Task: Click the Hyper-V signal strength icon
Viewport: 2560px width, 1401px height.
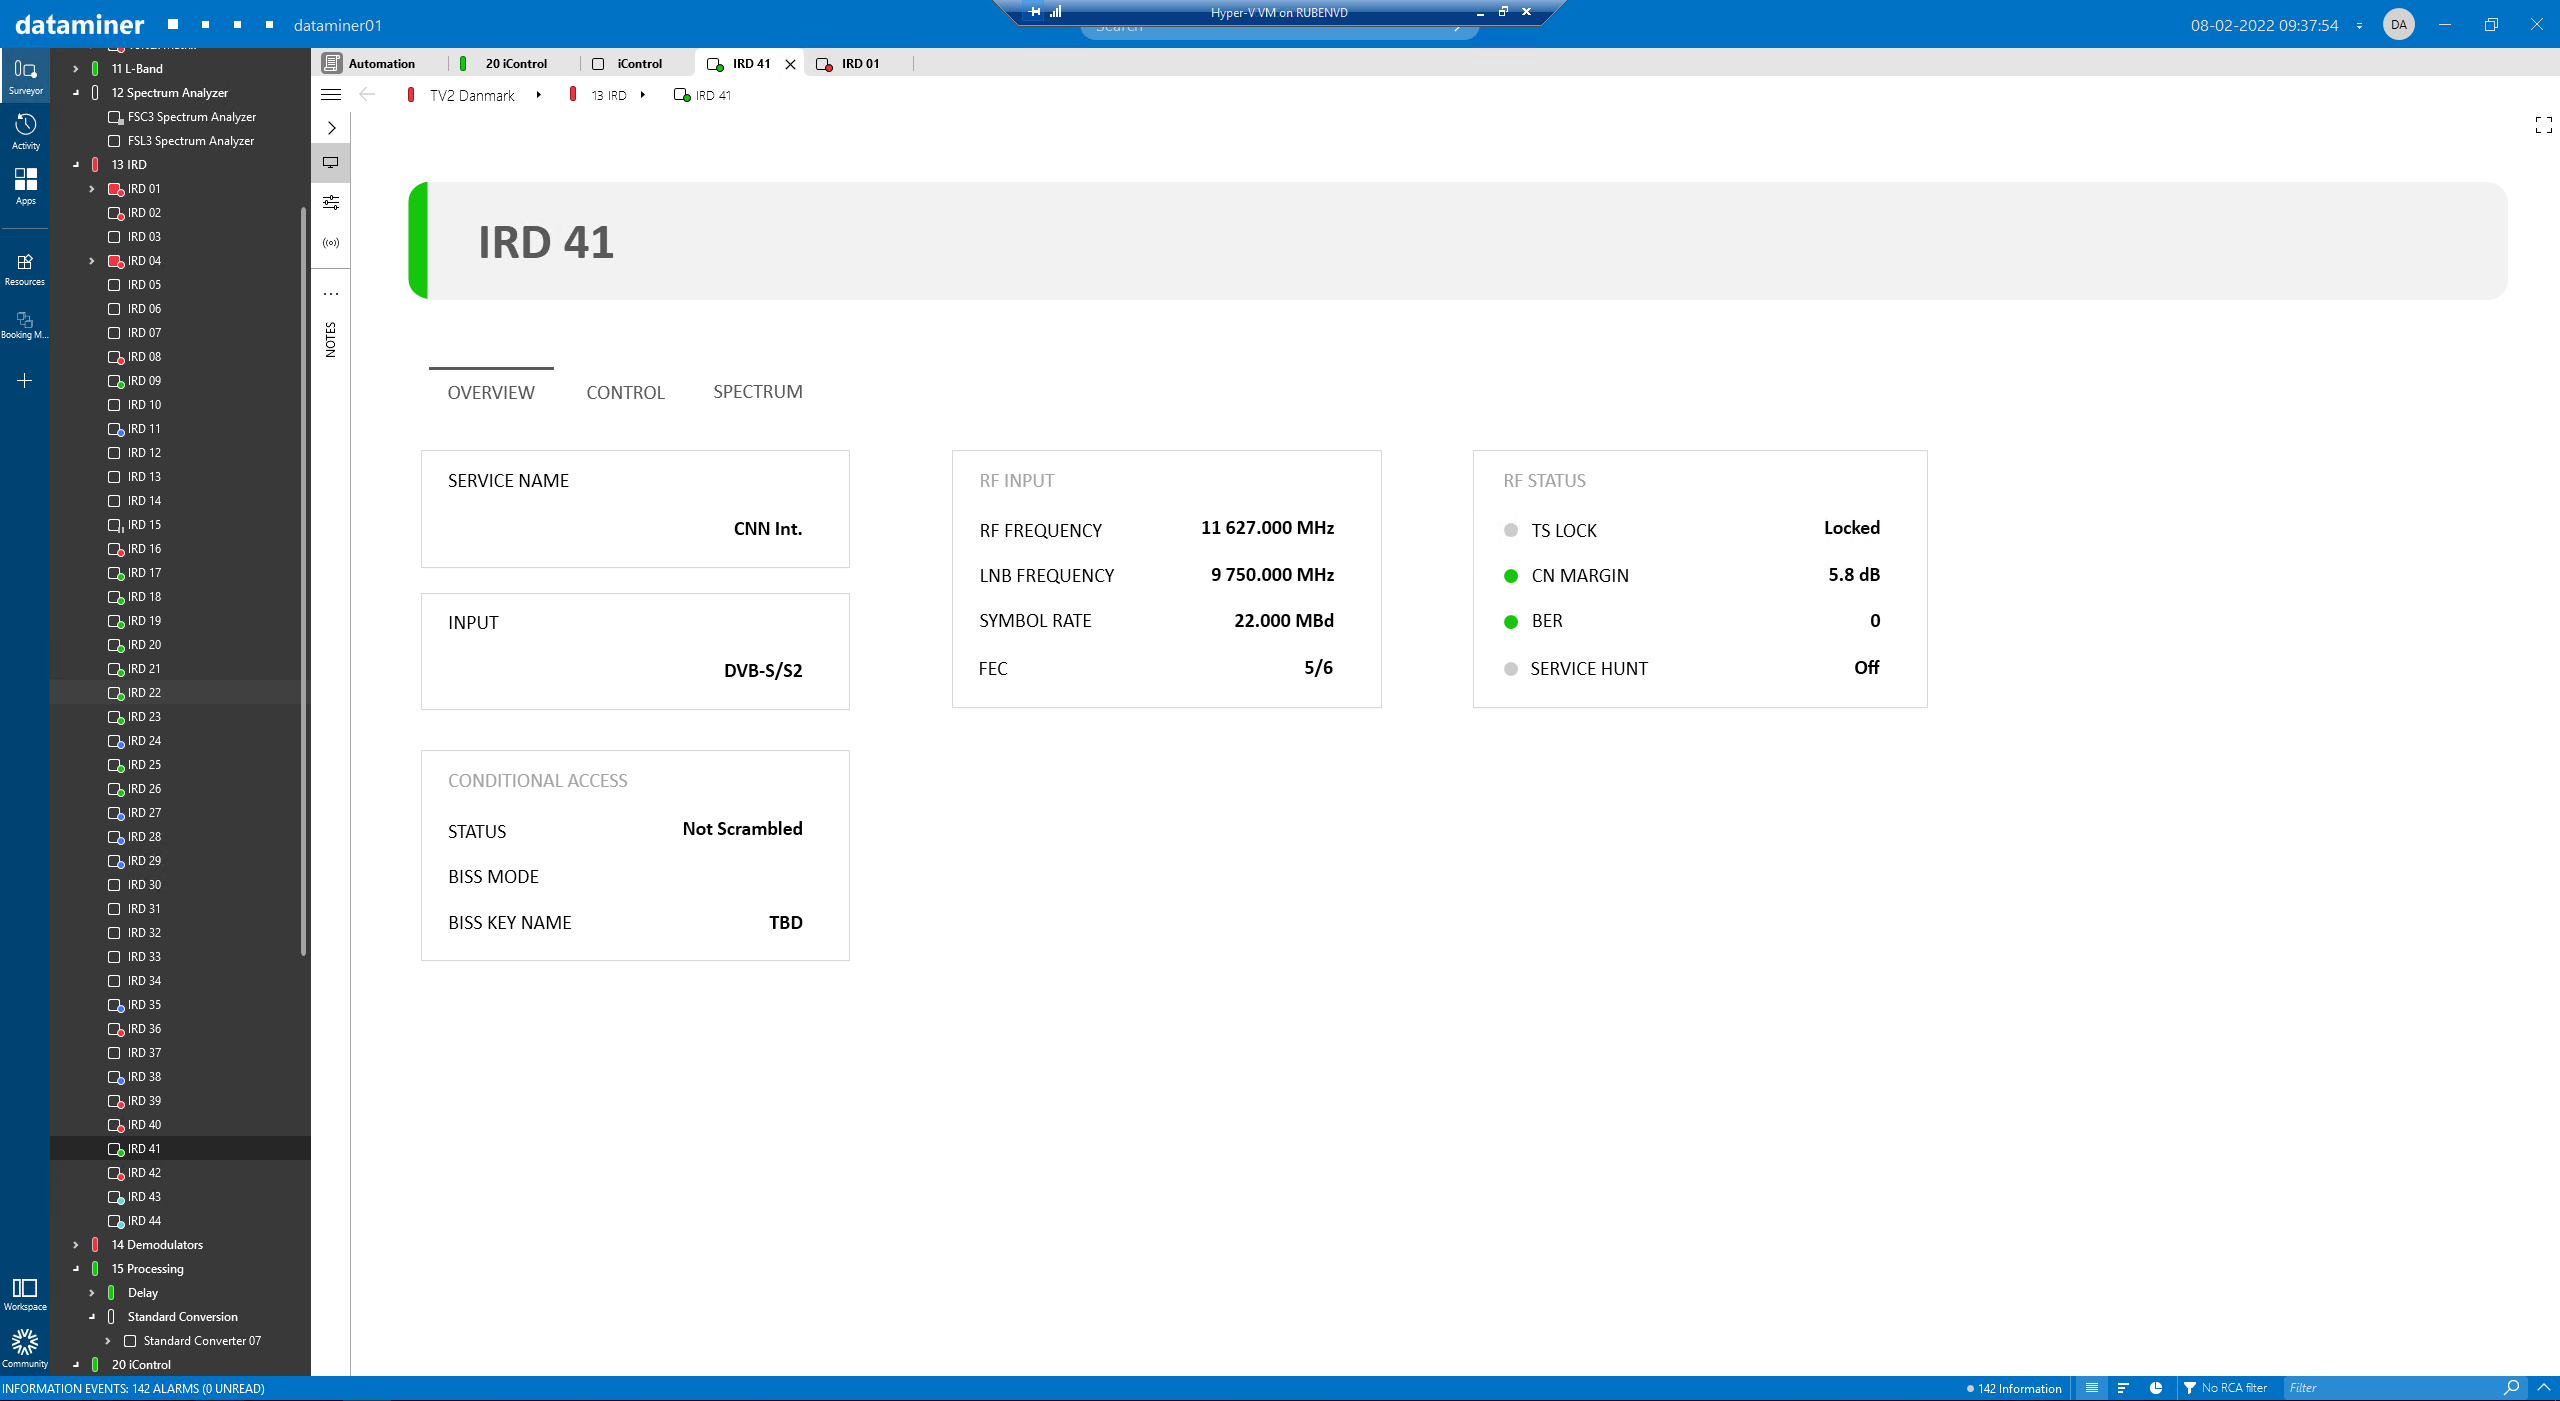Action: coord(1056,12)
